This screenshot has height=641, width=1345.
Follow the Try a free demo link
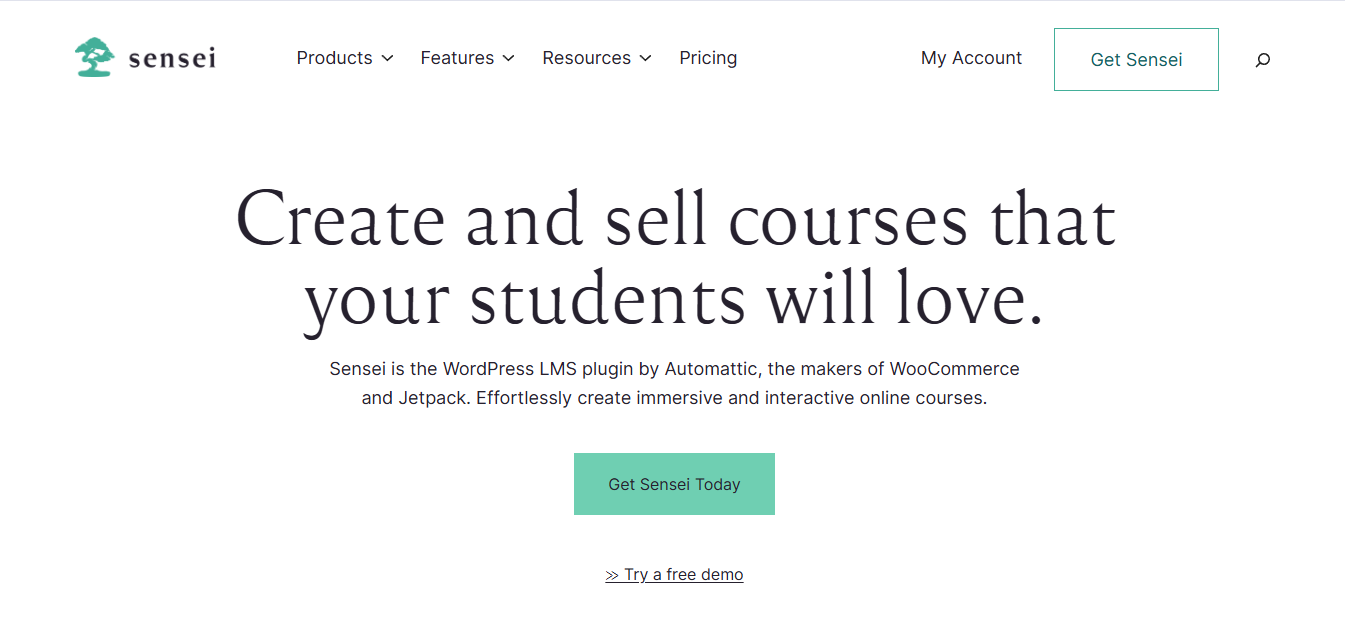tap(684, 575)
